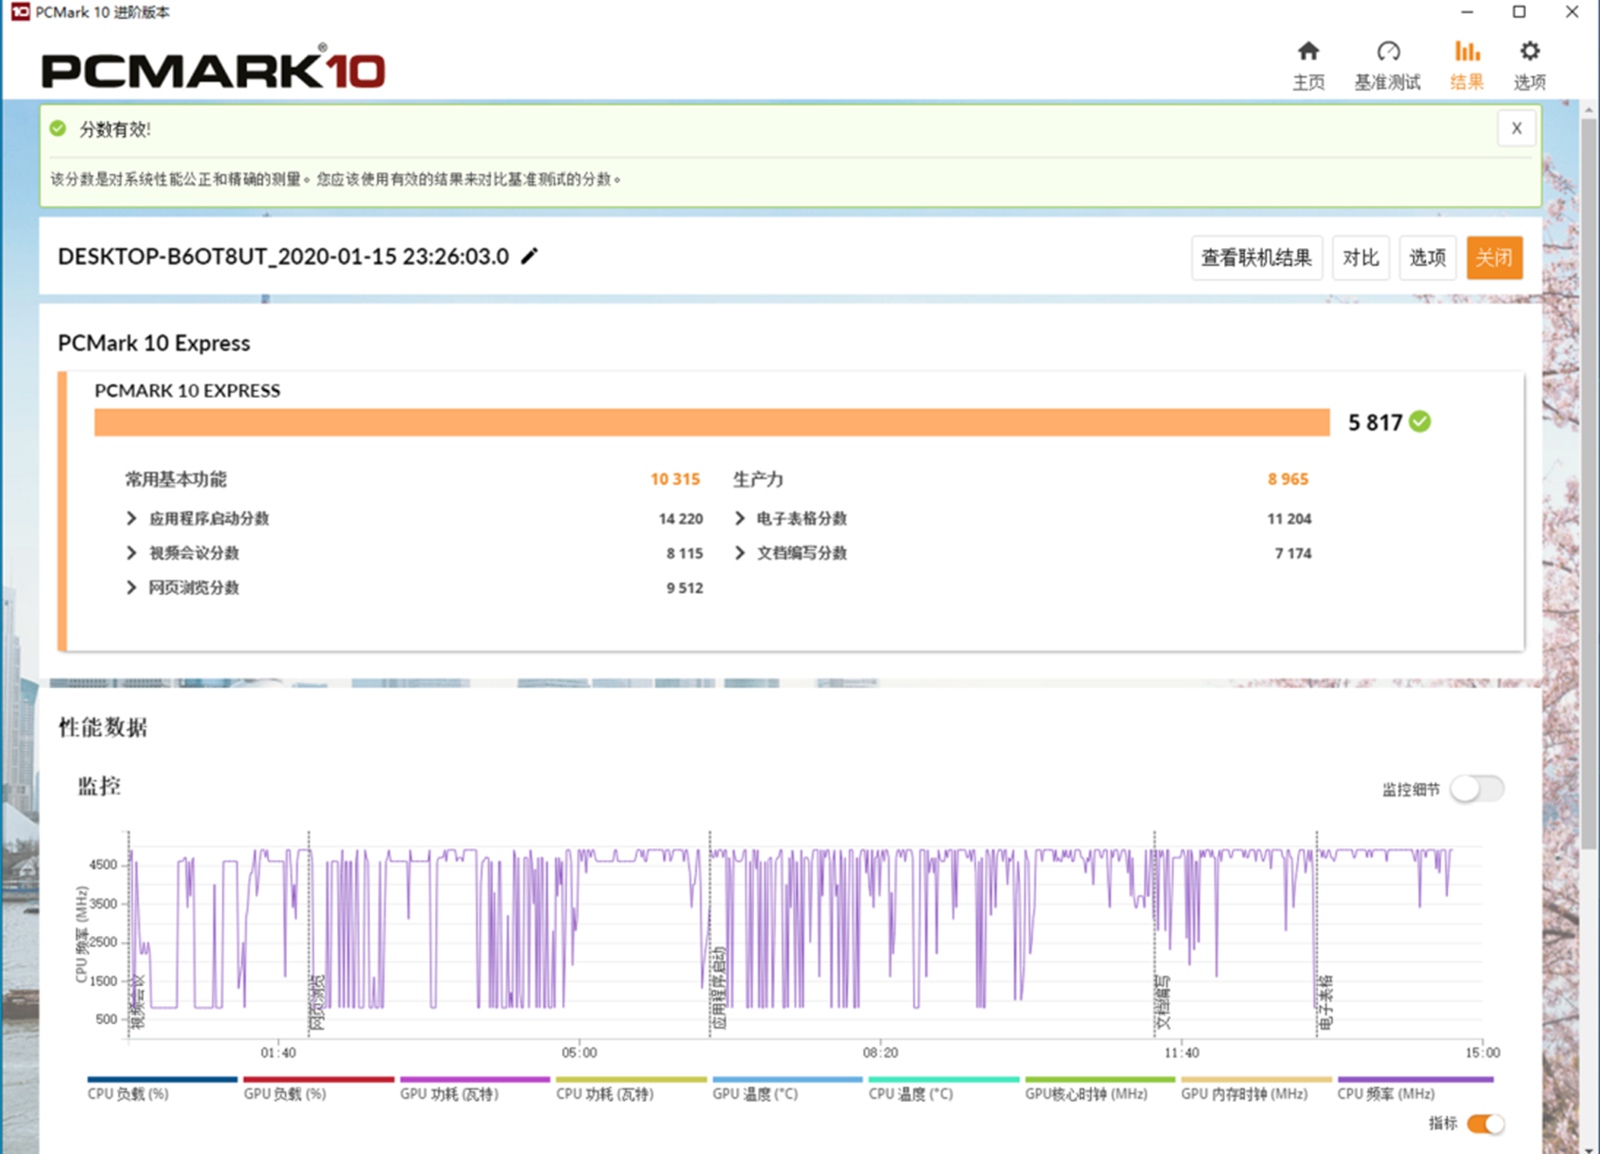This screenshot has width=1600, height=1154.
Task: Click the green checkmark beside score 5 817
Action: tap(1420, 423)
